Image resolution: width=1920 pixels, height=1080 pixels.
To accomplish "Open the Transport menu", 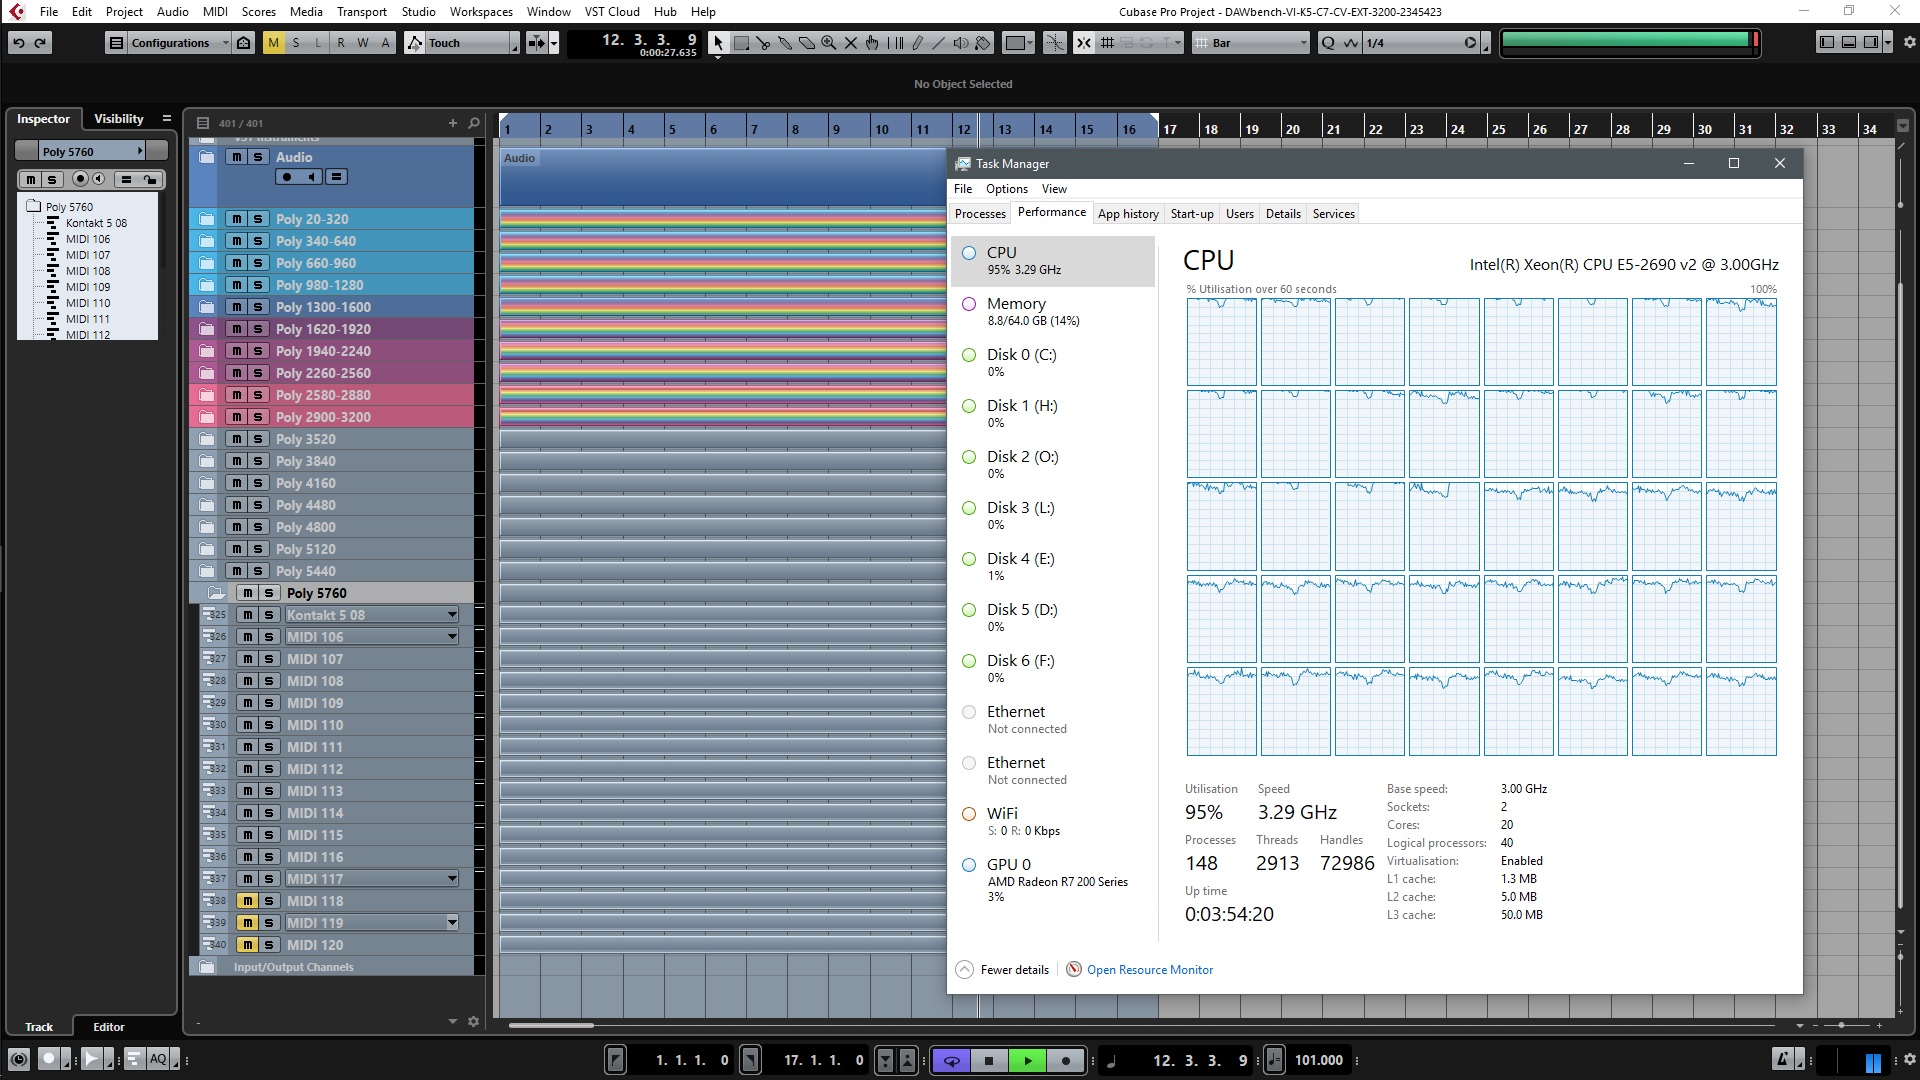I will coord(361,12).
